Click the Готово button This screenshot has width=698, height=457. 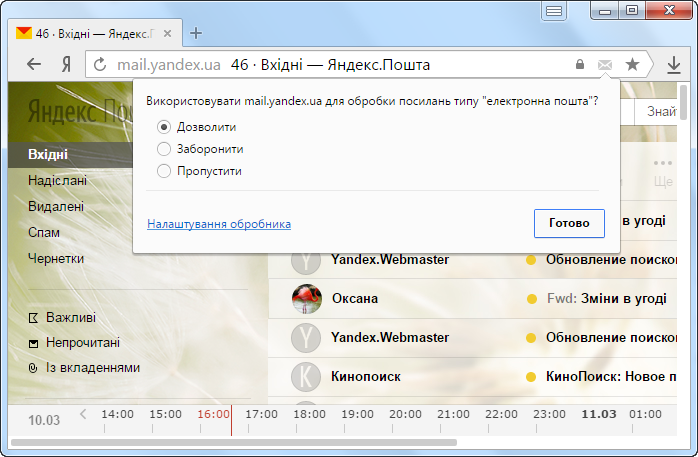point(569,223)
